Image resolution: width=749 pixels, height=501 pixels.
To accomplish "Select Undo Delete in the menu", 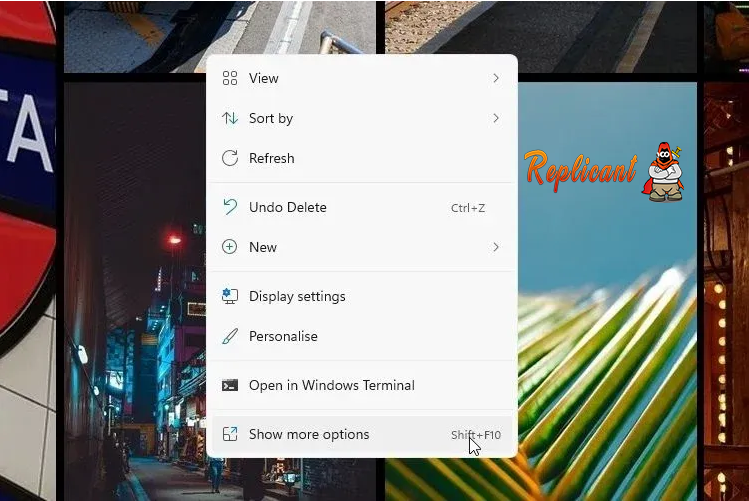I will (x=362, y=207).
